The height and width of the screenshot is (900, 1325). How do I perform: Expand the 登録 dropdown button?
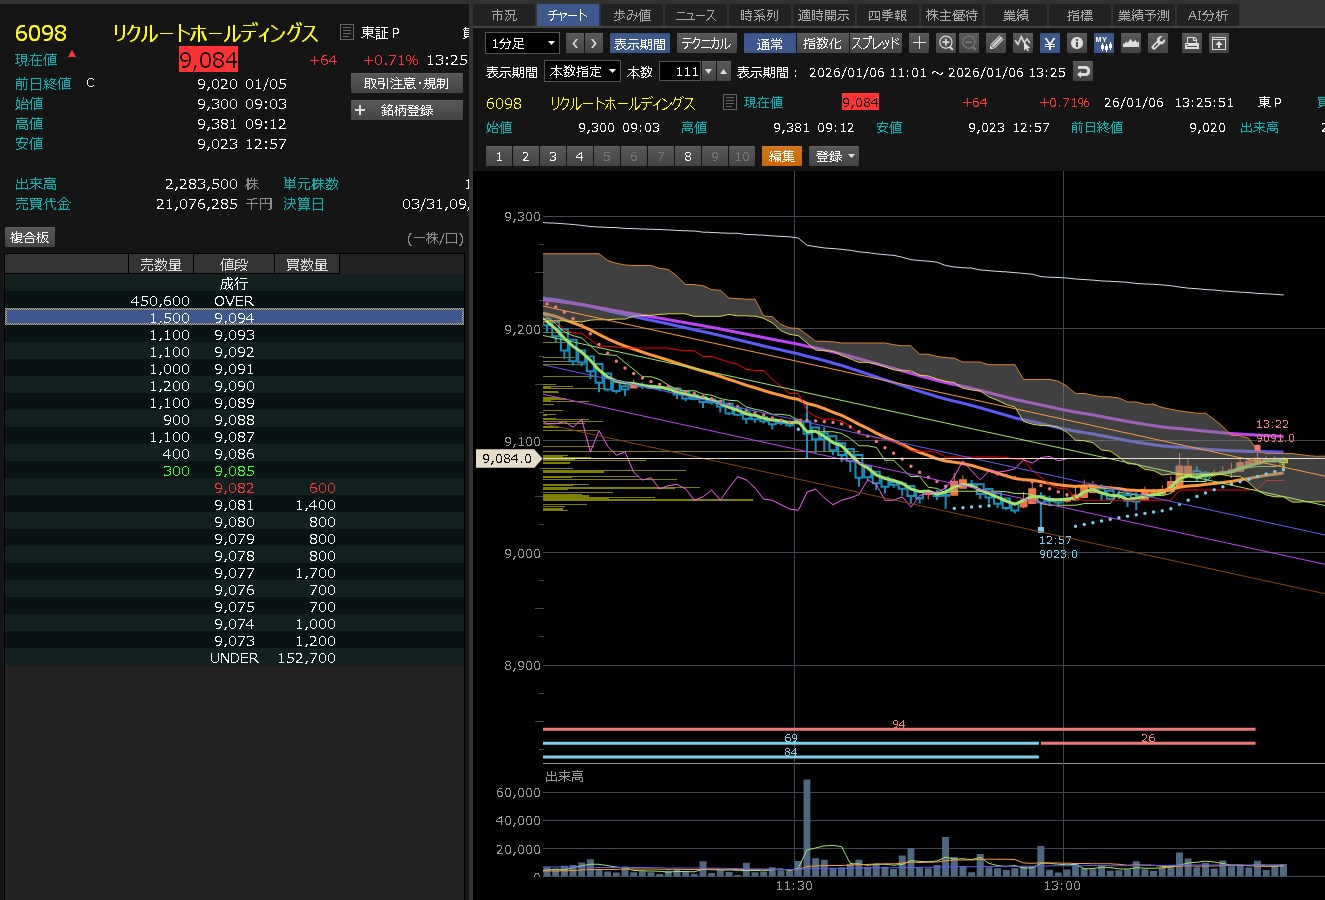(x=834, y=156)
